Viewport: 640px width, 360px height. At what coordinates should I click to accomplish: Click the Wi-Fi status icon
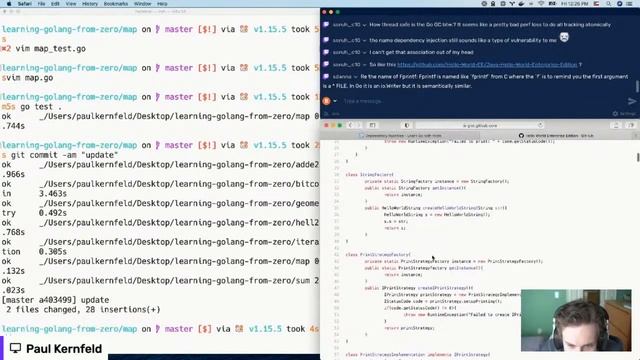(542, 4)
